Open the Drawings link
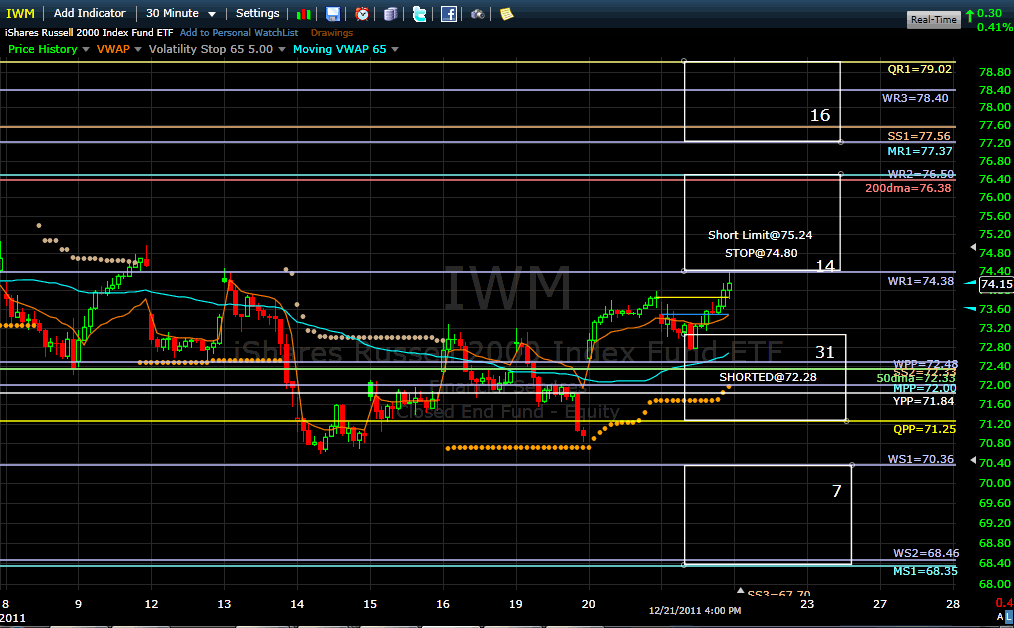The width and height of the screenshot is (1014, 628). 332,32
